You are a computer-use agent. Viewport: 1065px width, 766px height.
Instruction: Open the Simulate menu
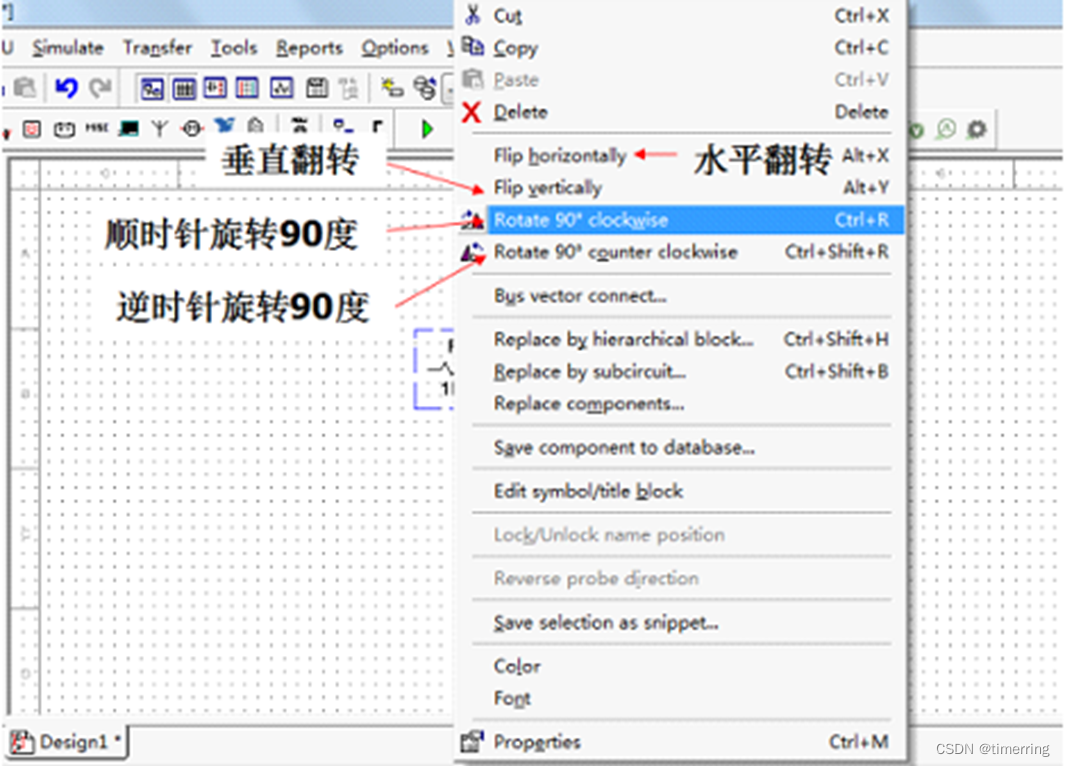(68, 48)
